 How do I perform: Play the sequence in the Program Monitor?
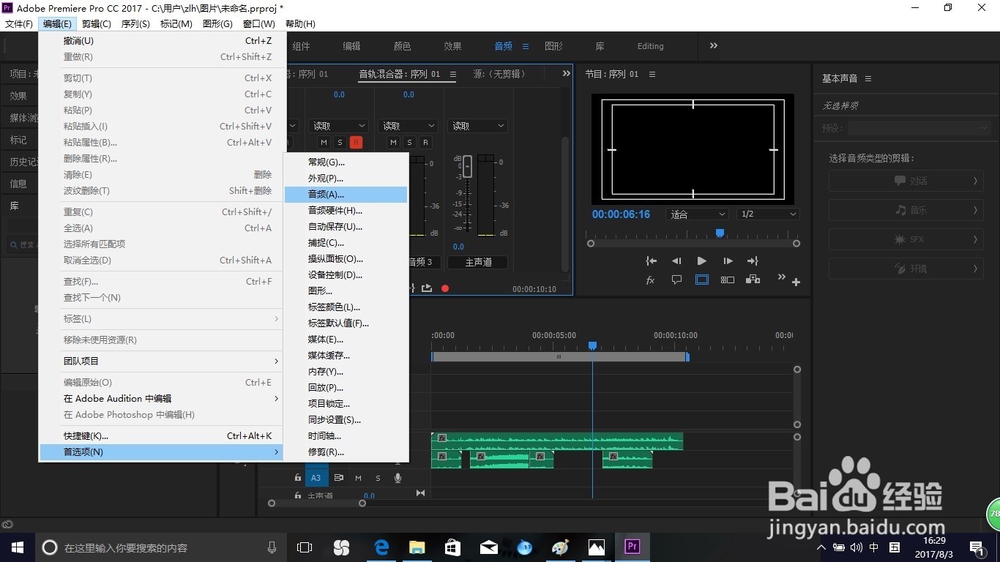(x=702, y=260)
